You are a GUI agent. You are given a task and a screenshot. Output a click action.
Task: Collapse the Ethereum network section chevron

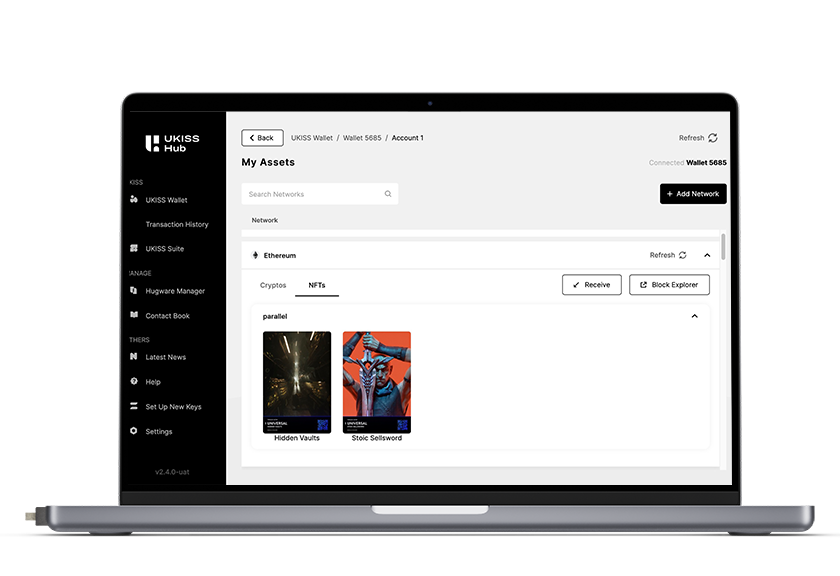(x=707, y=255)
